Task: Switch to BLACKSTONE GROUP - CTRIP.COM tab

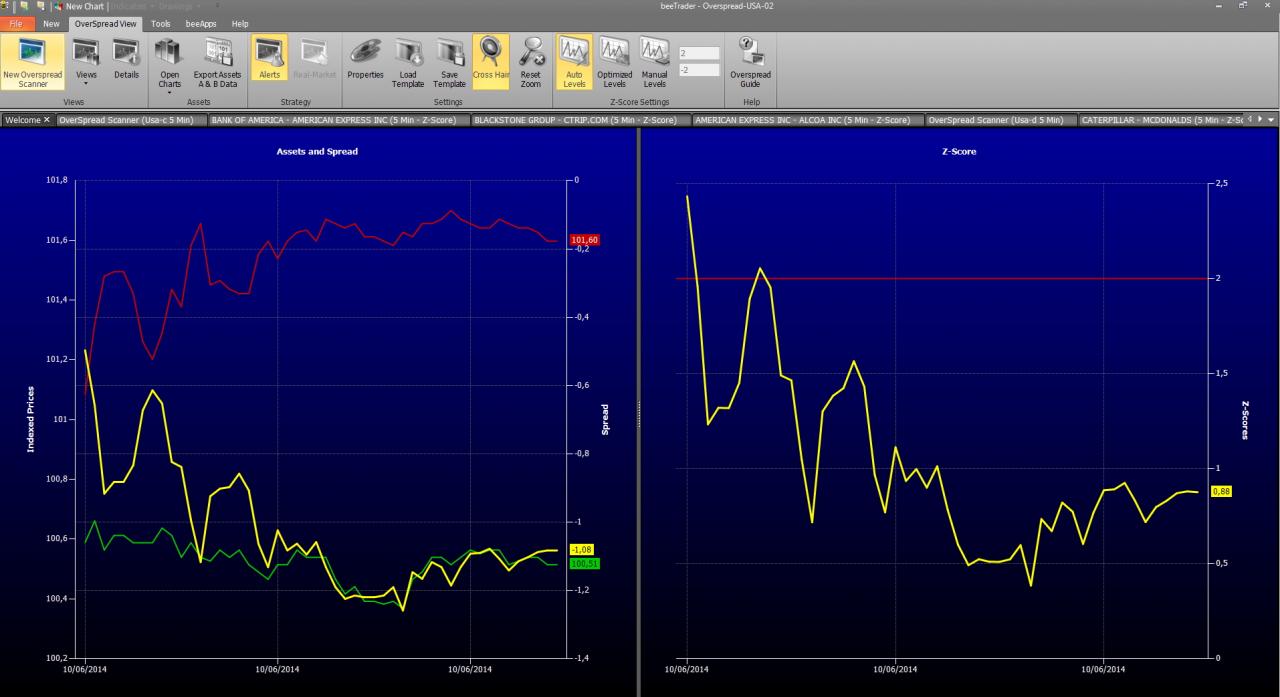Action: pos(581,120)
